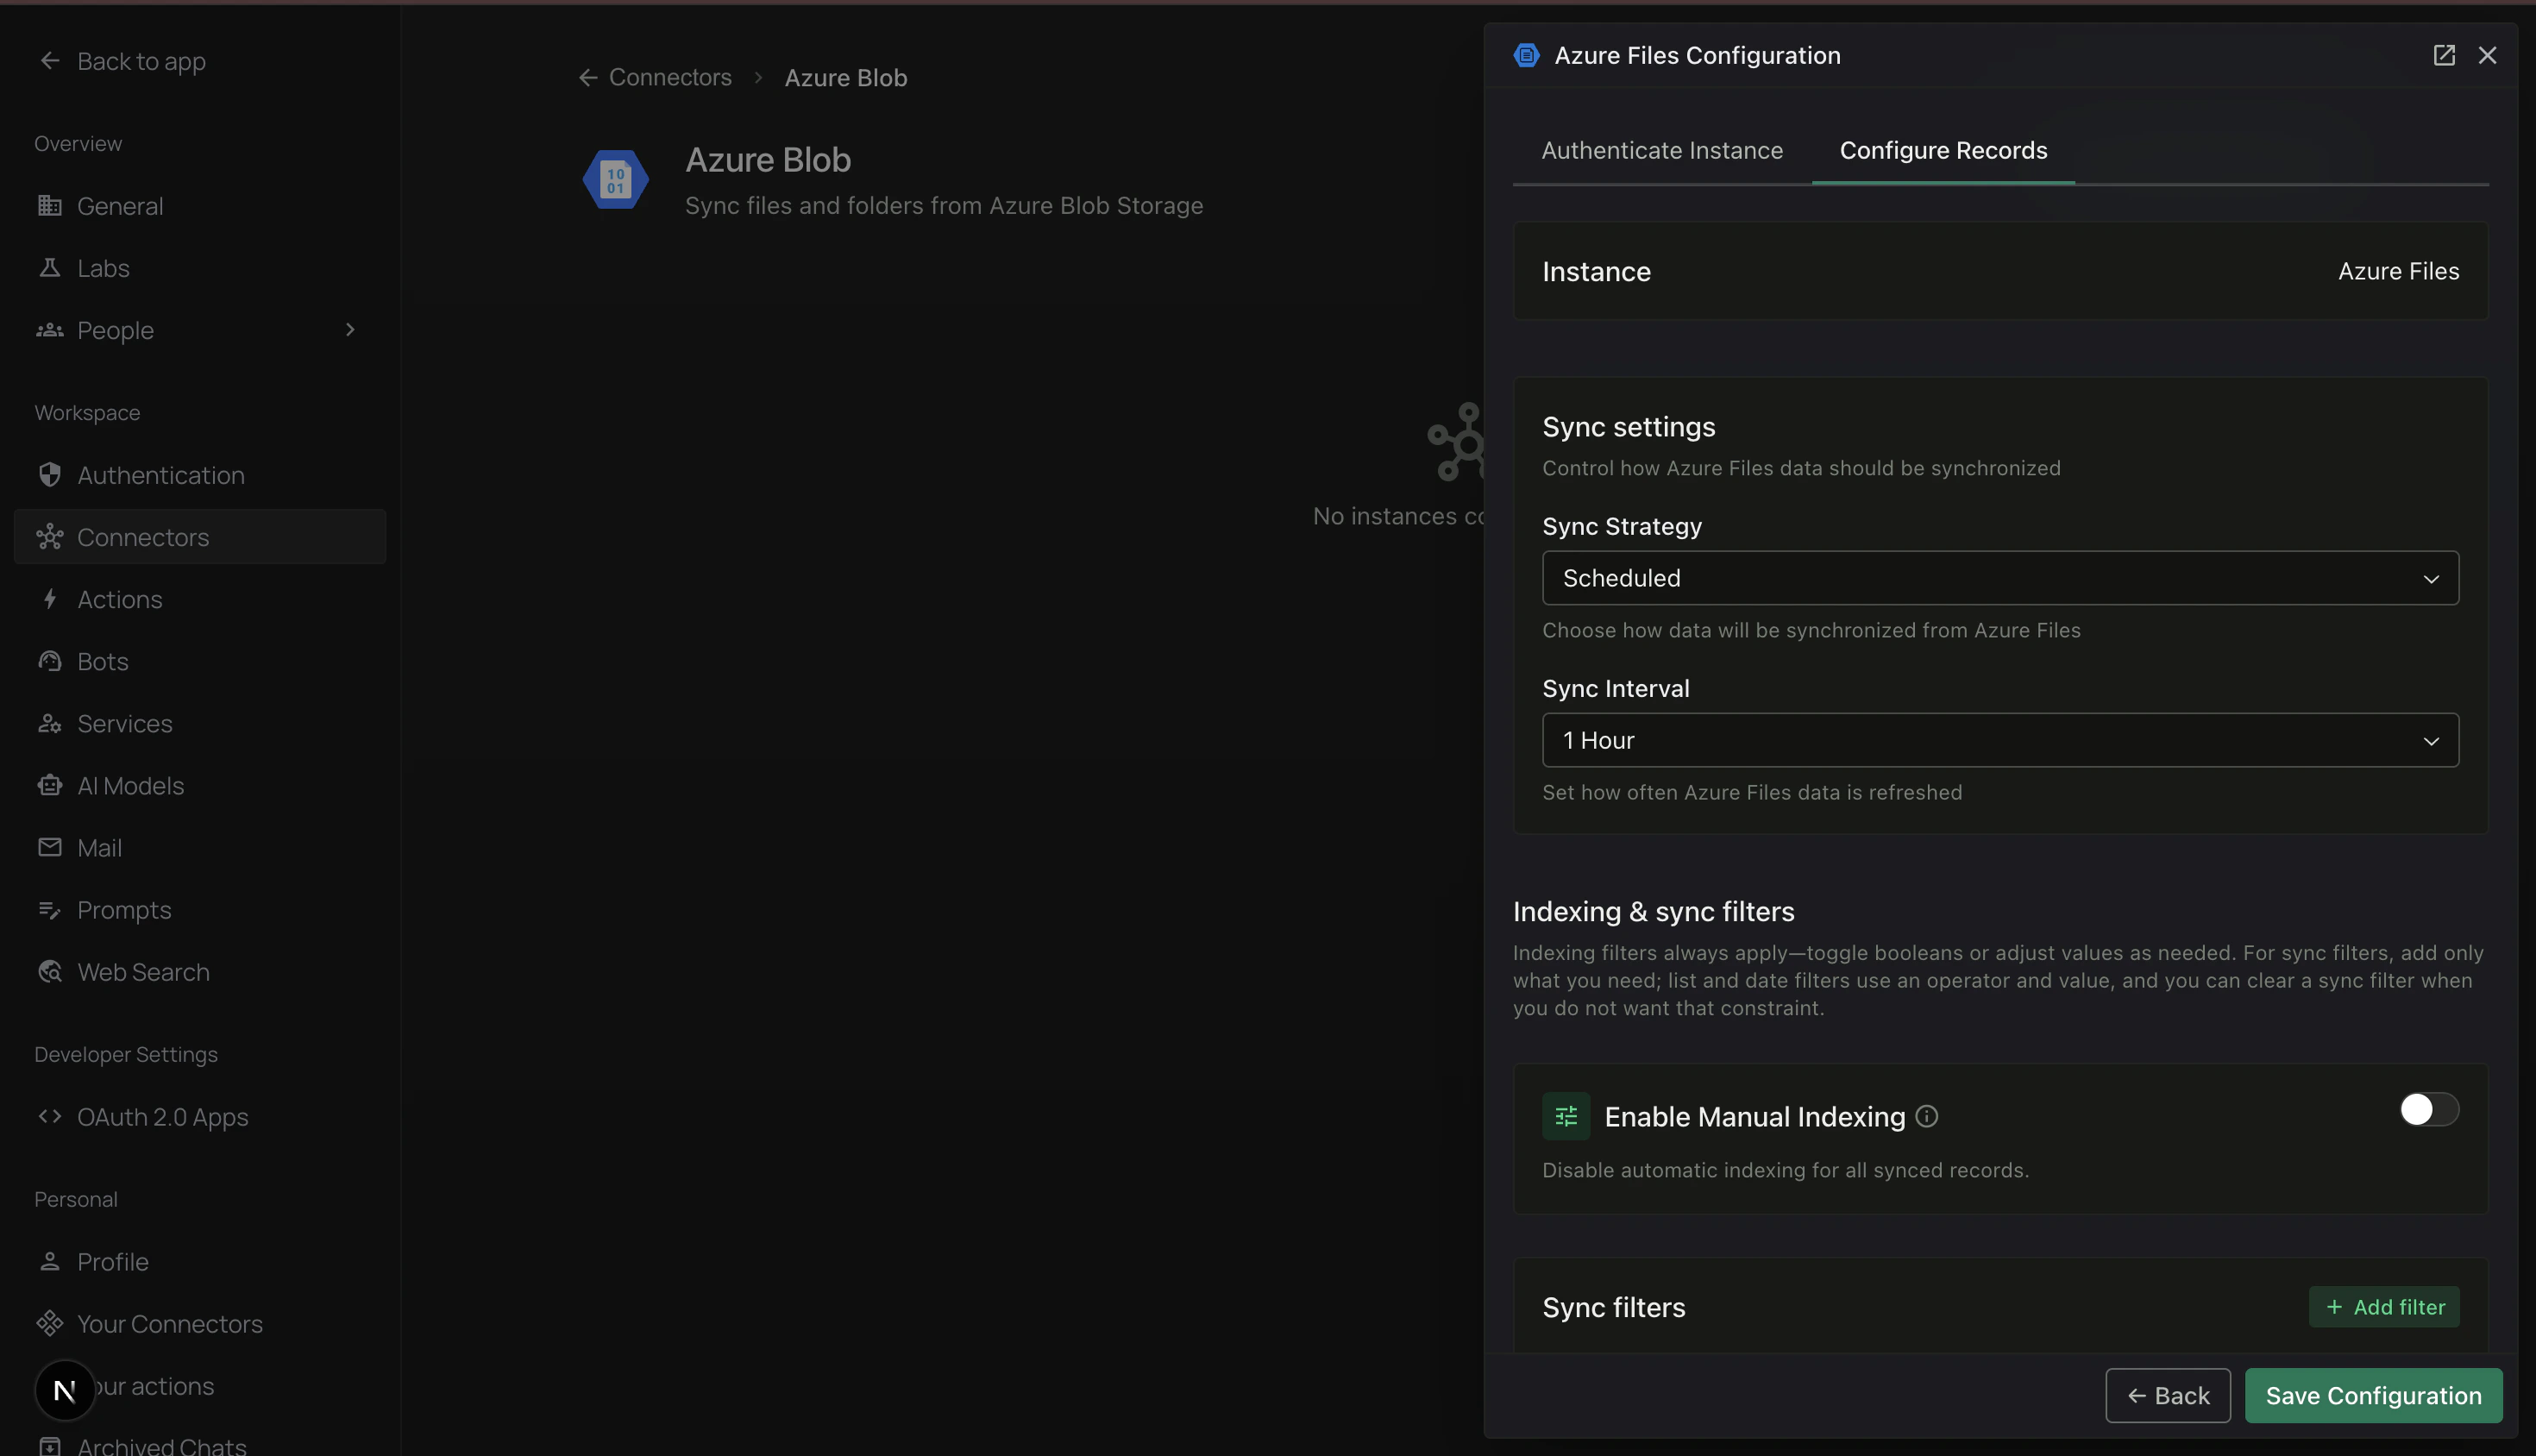Open AI Models in sidebar
This screenshot has width=2536, height=1456.
click(200, 785)
